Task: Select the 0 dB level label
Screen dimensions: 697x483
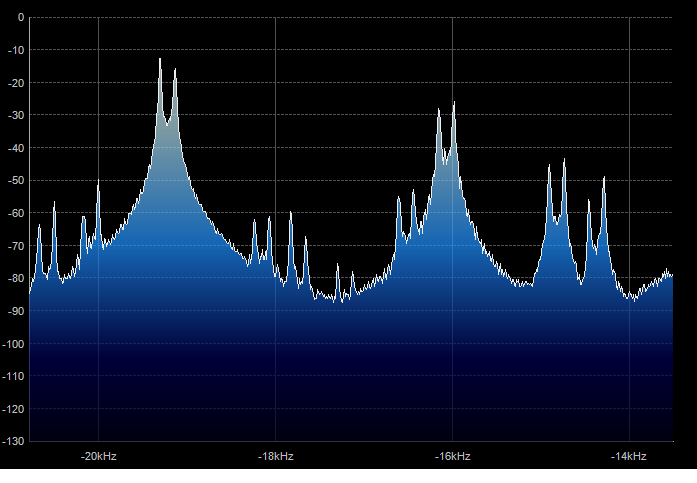Action: point(21,17)
